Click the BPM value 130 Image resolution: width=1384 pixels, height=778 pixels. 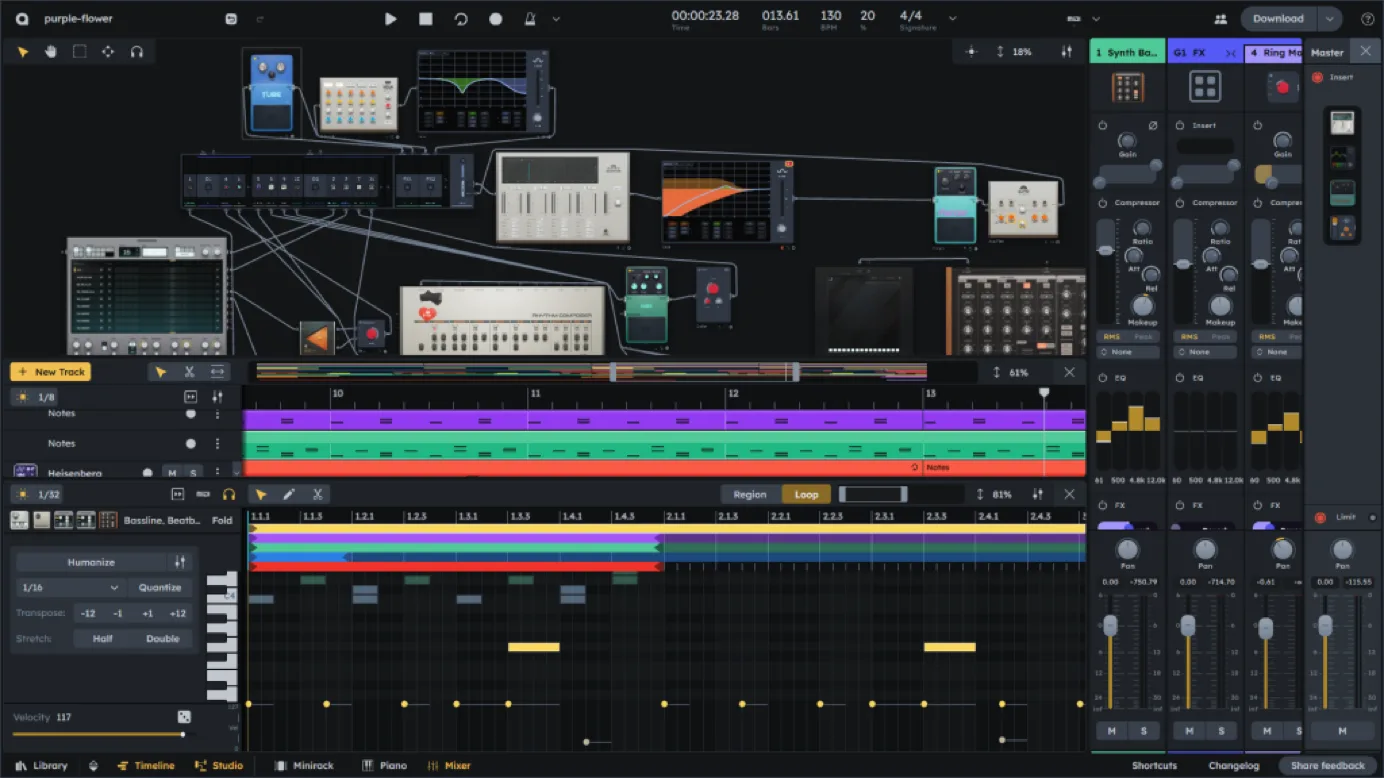coord(830,15)
